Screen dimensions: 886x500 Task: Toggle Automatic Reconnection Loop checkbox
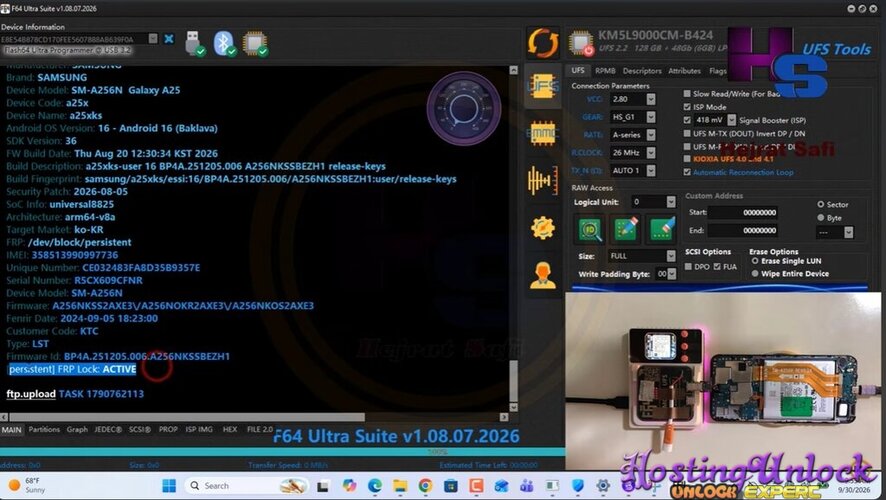pyautogui.click(x=687, y=172)
